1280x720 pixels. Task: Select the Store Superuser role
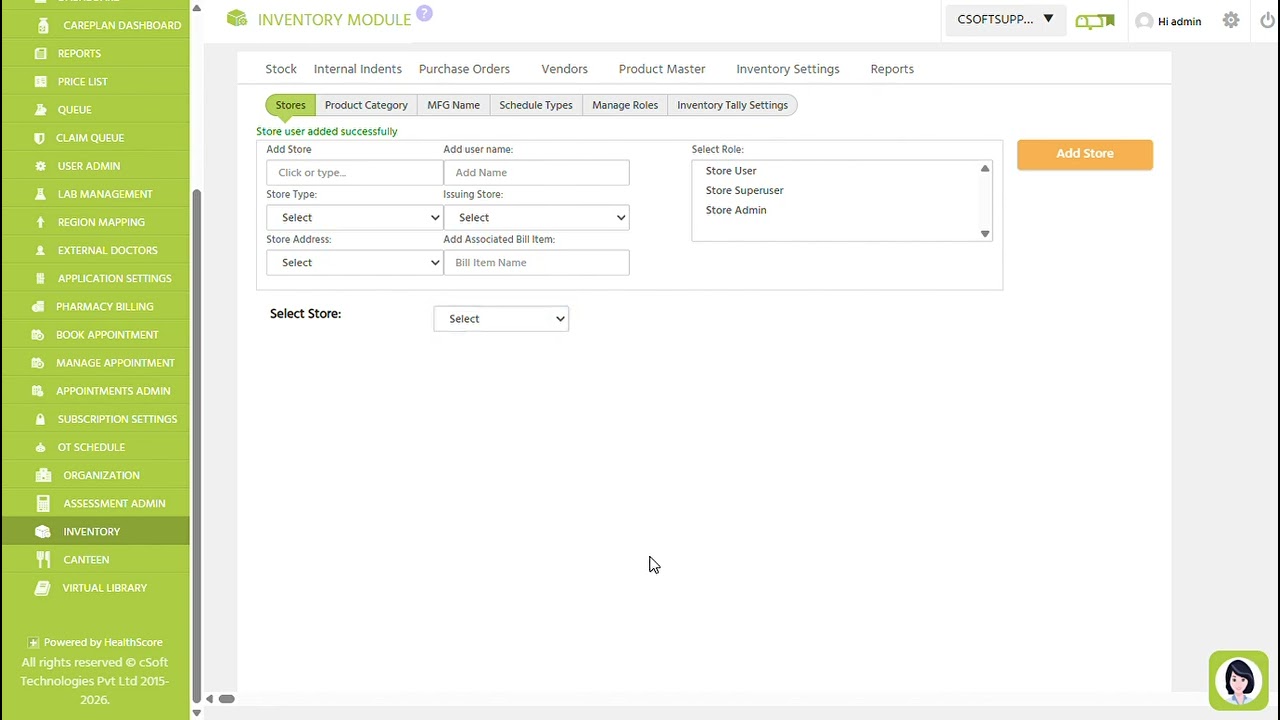click(x=744, y=190)
